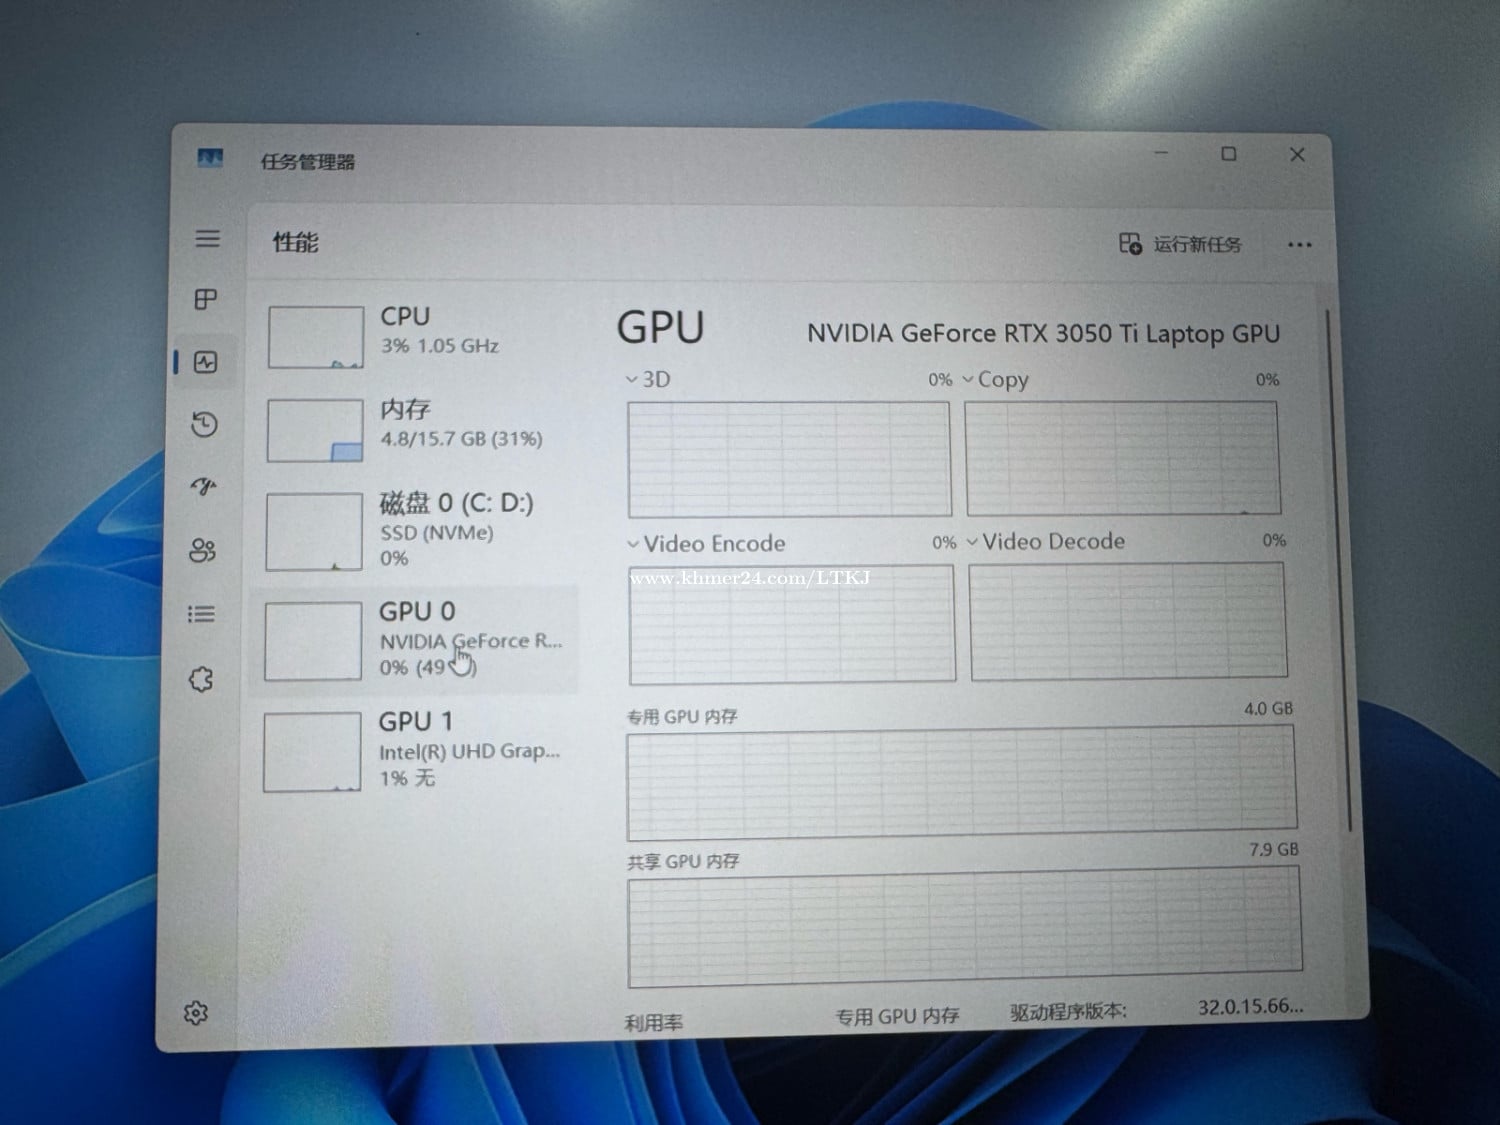Click the GPU 0 mini graph thumbnail
This screenshot has width=1500, height=1125.
313,641
